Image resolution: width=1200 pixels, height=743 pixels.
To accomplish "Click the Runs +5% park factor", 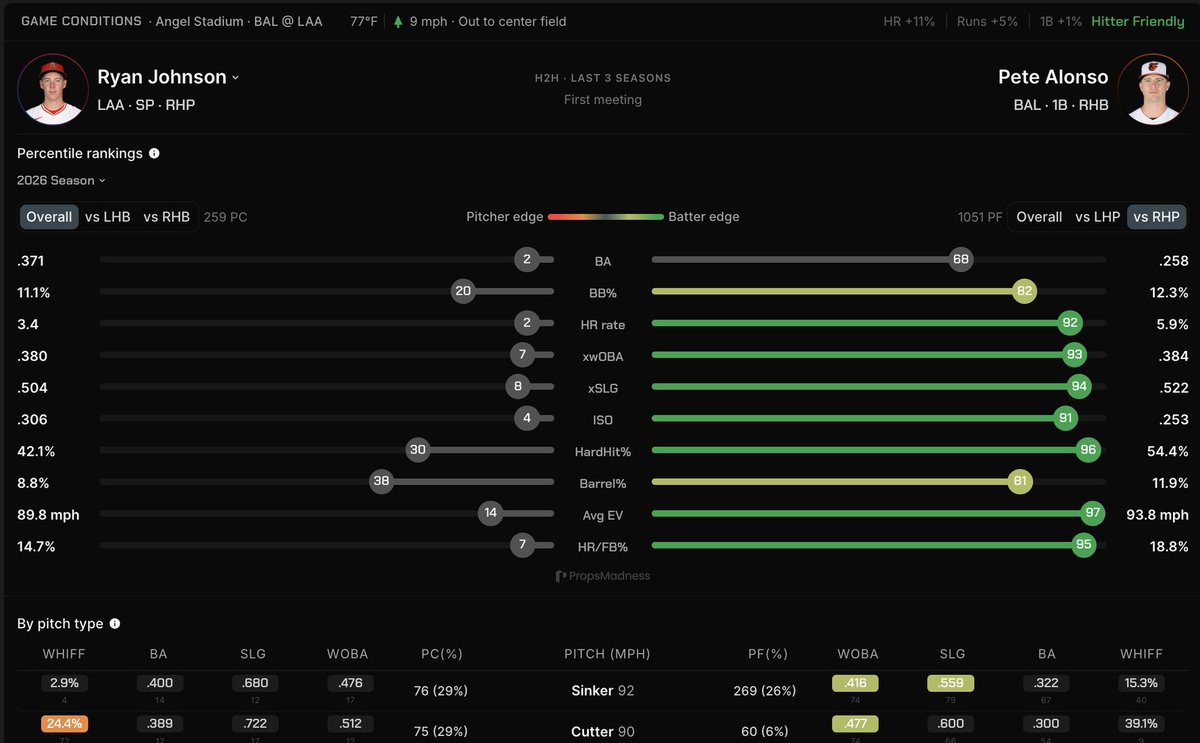I will tap(987, 21).
